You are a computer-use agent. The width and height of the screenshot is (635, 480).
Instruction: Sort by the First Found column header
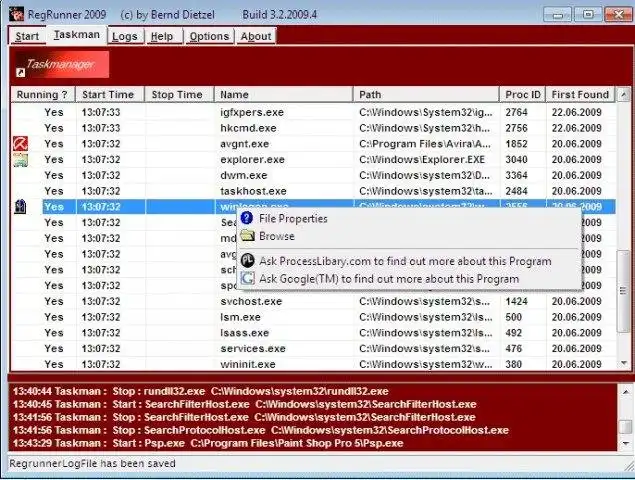coord(580,94)
